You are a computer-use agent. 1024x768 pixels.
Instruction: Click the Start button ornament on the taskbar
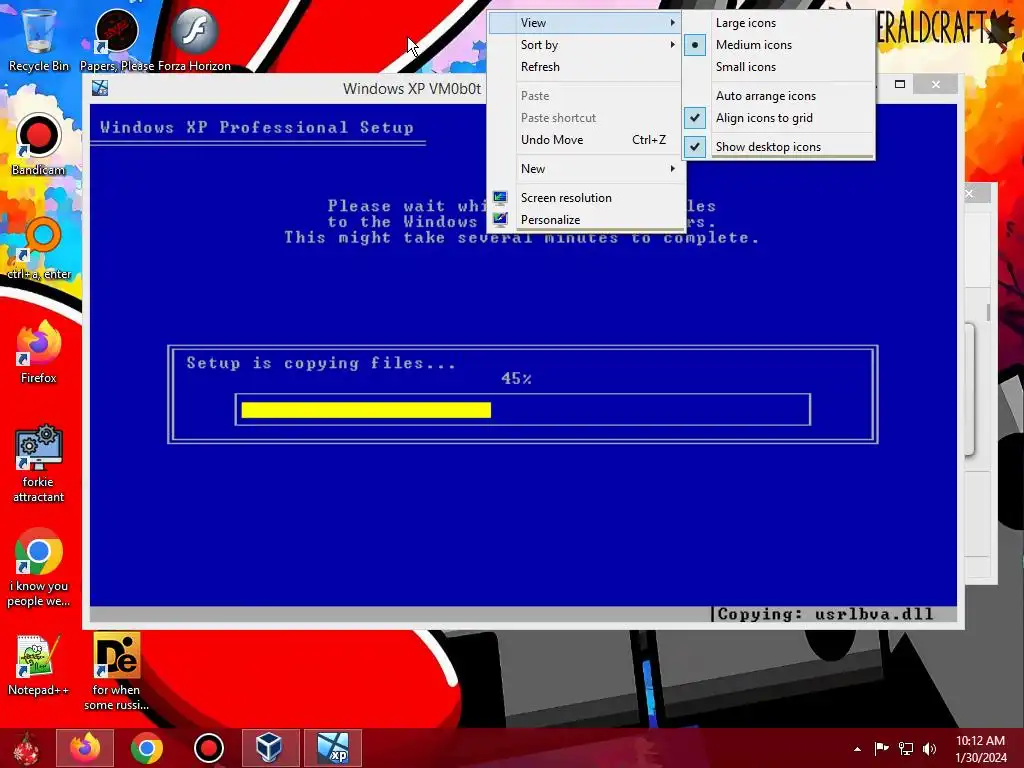[x=26, y=748]
